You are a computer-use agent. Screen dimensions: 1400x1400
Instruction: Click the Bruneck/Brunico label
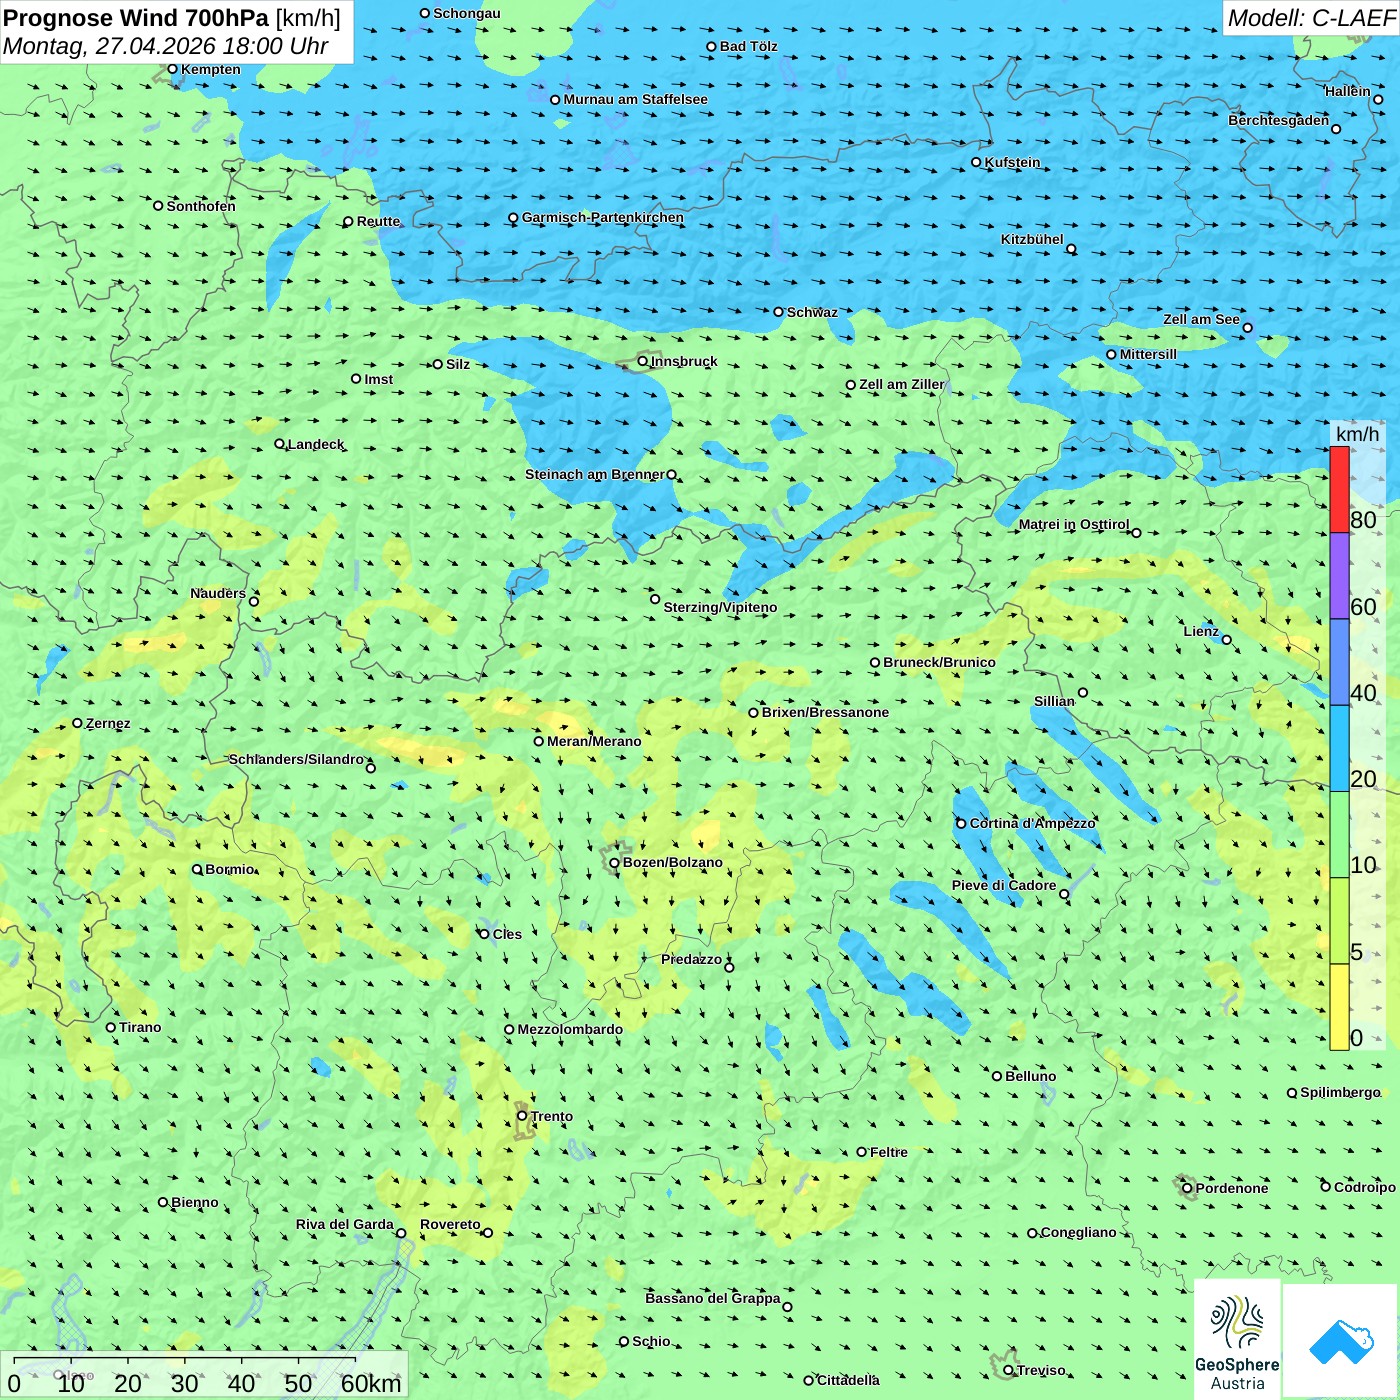coord(939,662)
